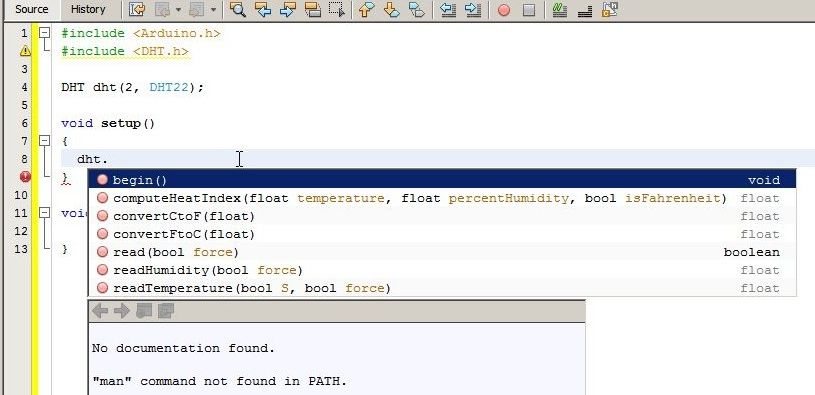Click Find Previous Occurrence arrow icon
Screen dimensions: 815x395
pyautogui.click(x=263, y=9)
